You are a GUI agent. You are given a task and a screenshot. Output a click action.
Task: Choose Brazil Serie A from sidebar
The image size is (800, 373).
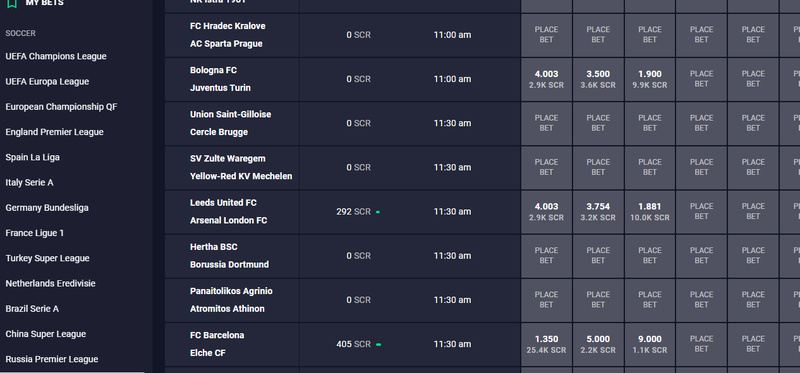pyautogui.click(x=32, y=309)
